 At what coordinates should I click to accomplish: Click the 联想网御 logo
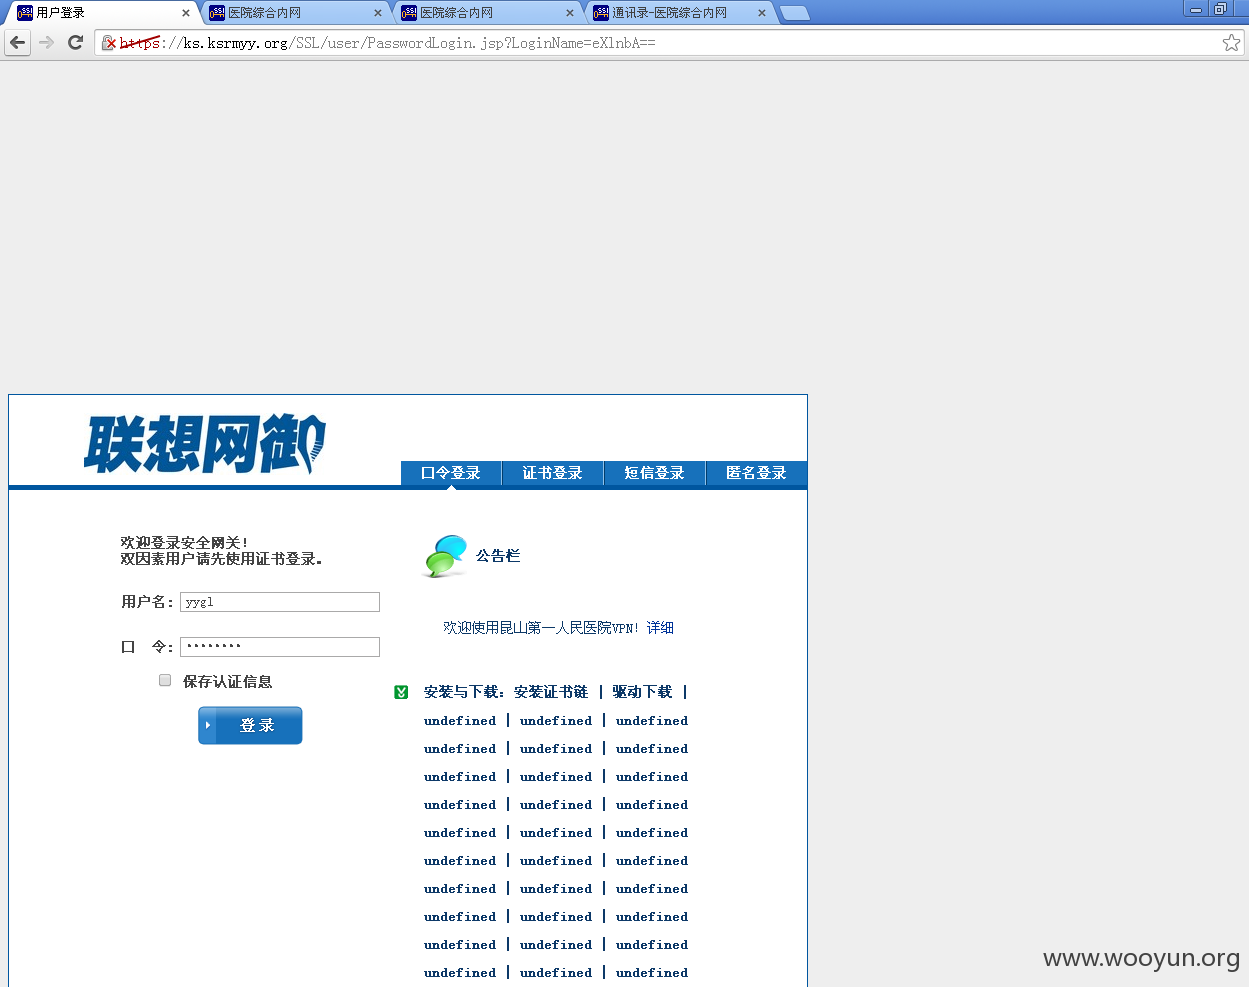point(205,444)
